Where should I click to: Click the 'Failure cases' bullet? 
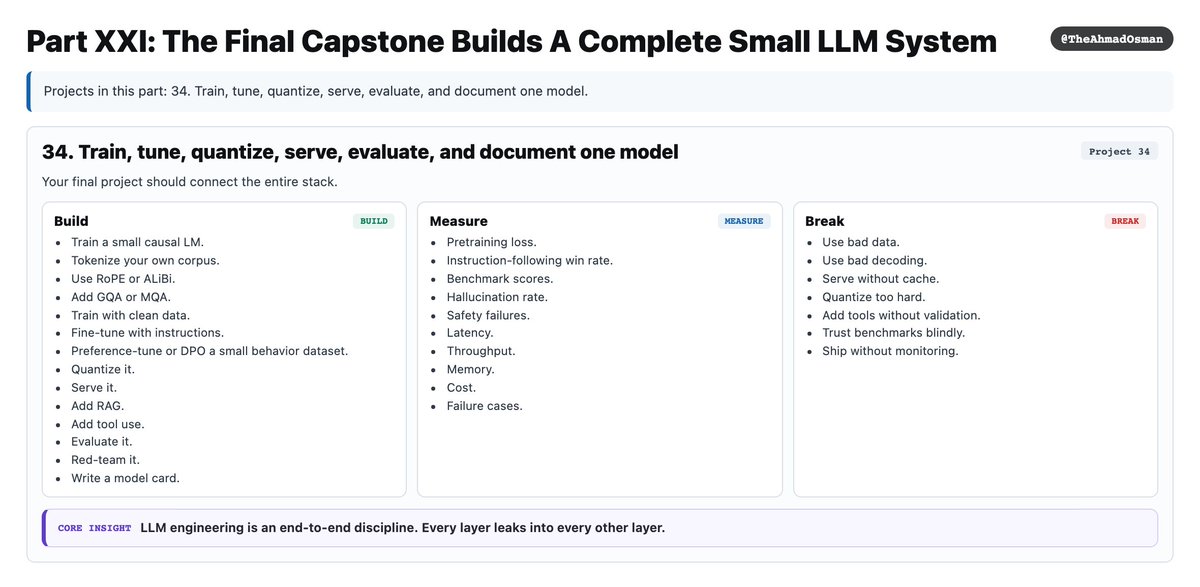coord(484,406)
